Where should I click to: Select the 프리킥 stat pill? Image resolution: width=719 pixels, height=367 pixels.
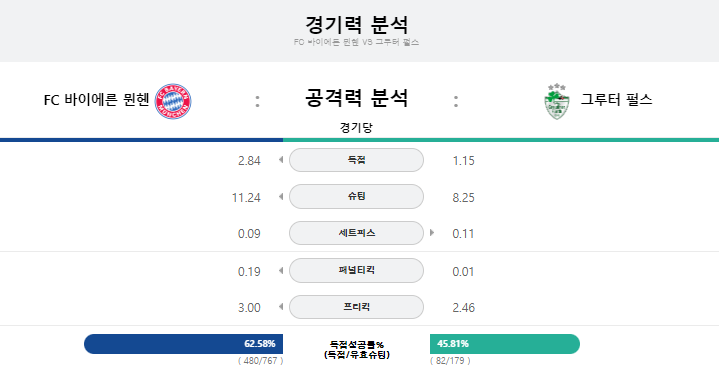point(356,307)
